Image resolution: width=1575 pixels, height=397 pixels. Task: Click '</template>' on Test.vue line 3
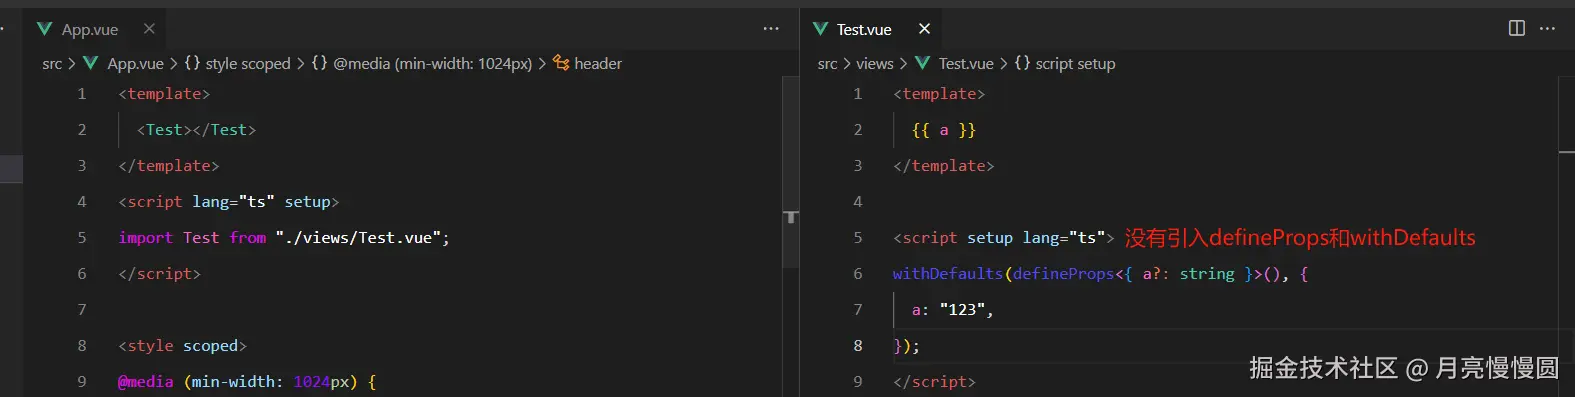(943, 166)
